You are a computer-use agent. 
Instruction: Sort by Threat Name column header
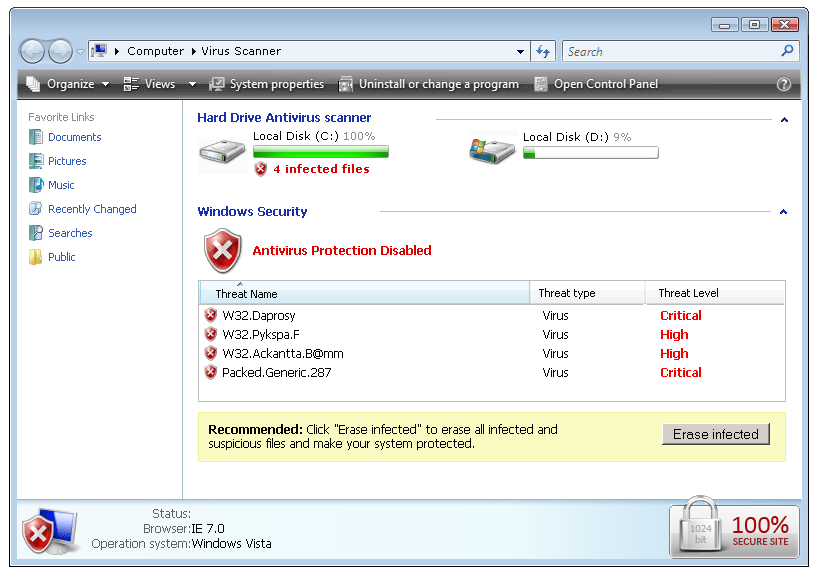[x=364, y=293]
